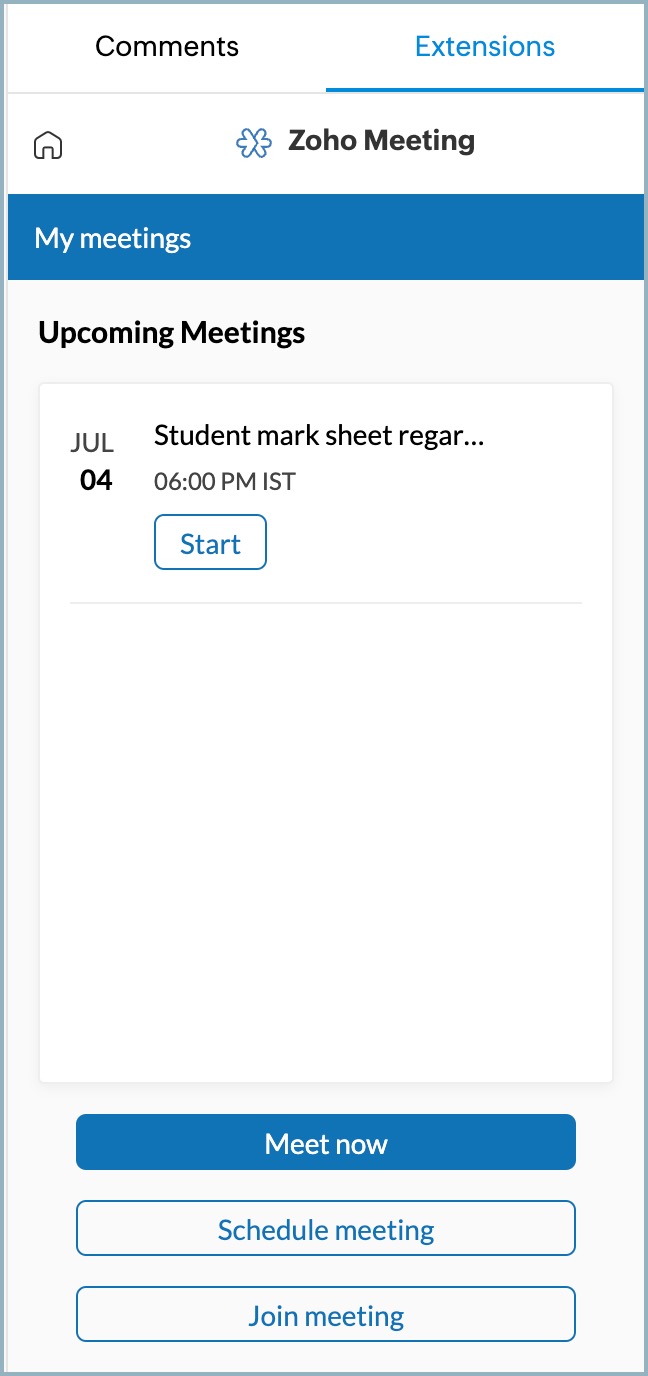
Task: Click Join meeting button
Action: (x=326, y=1315)
